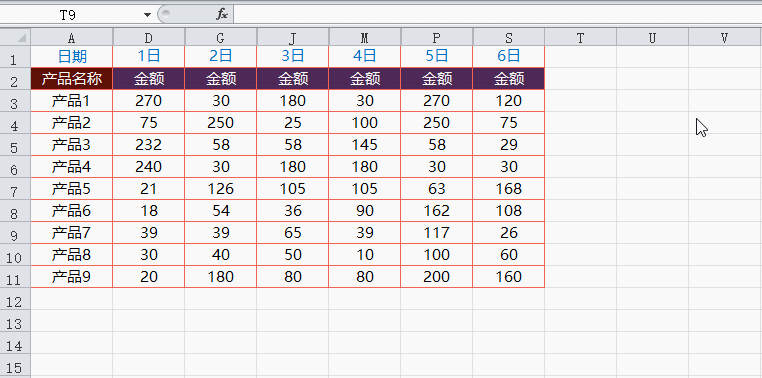Click 产品9 value 200
The image size is (762, 378).
(x=436, y=276)
